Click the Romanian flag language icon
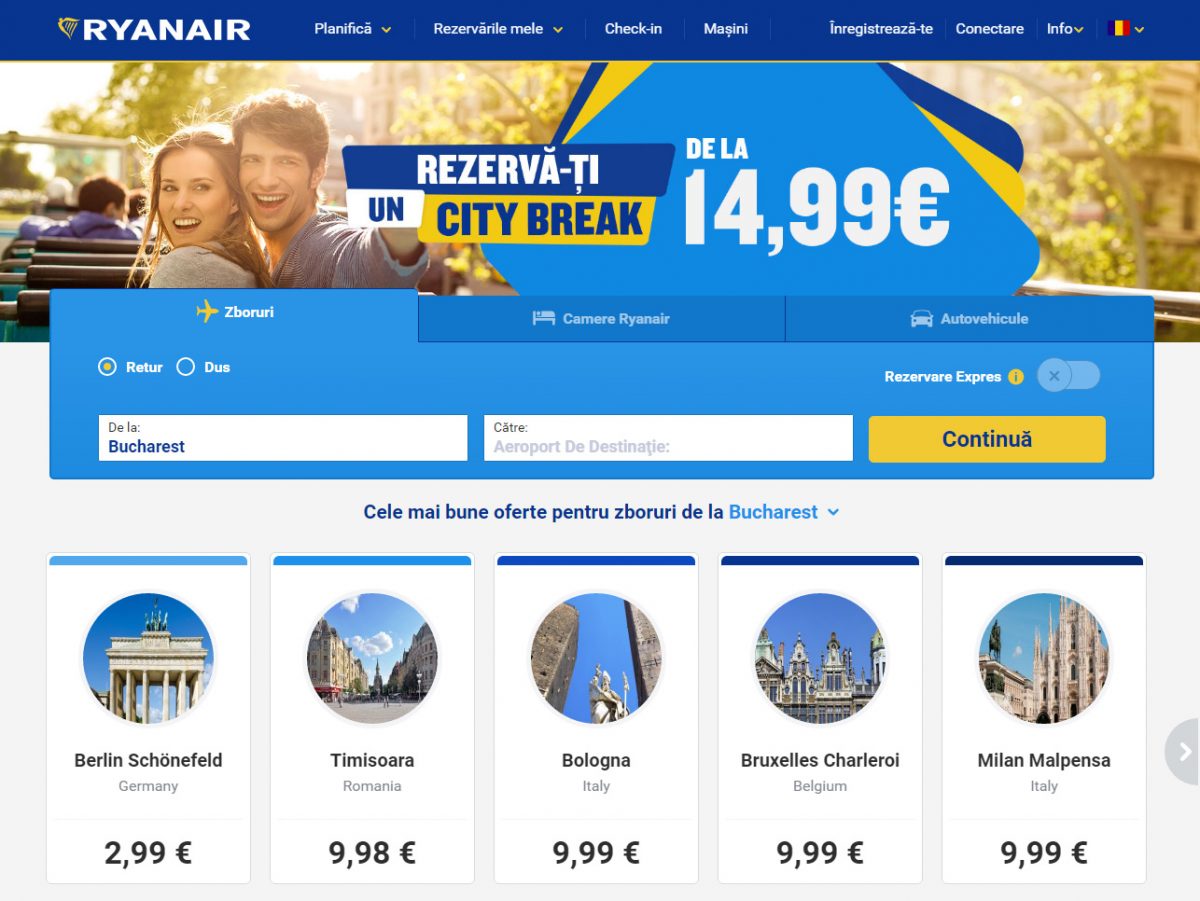Image resolution: width=1200 pixels, height=901 pixels. 1119,28
